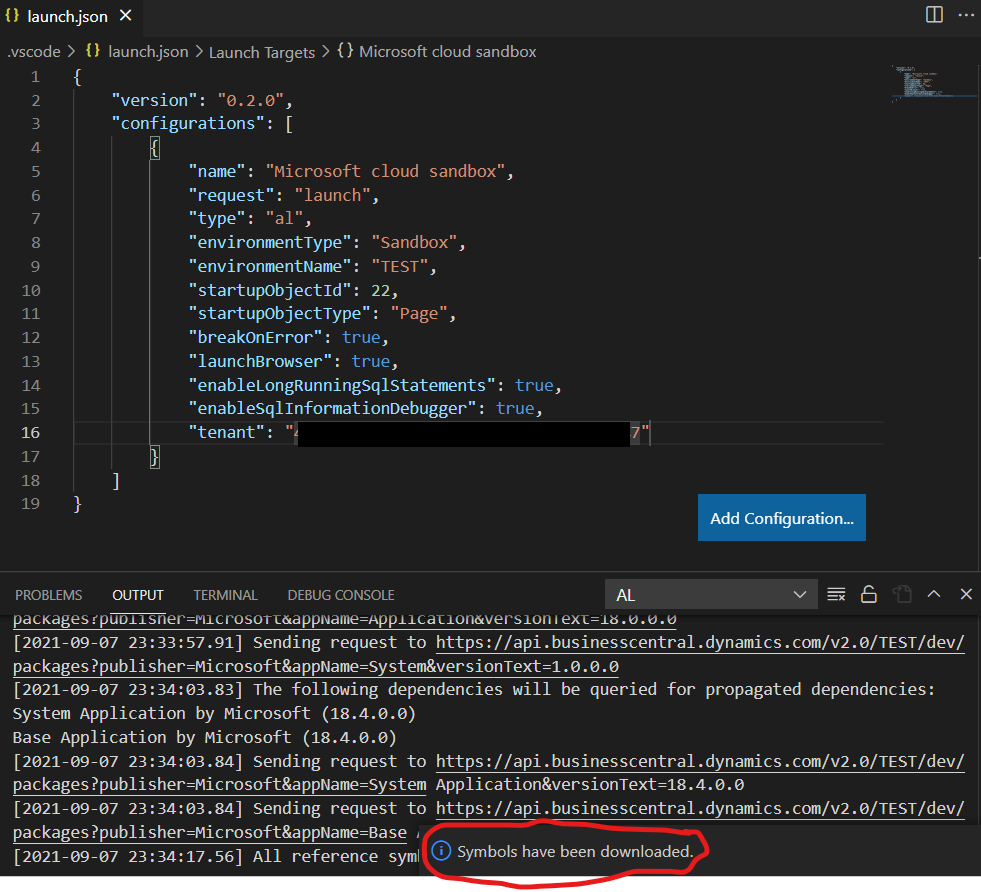The image size is (981, 892).
Task: Click the "Sandbox" environmentType value
Action: (x=414, y=243)
